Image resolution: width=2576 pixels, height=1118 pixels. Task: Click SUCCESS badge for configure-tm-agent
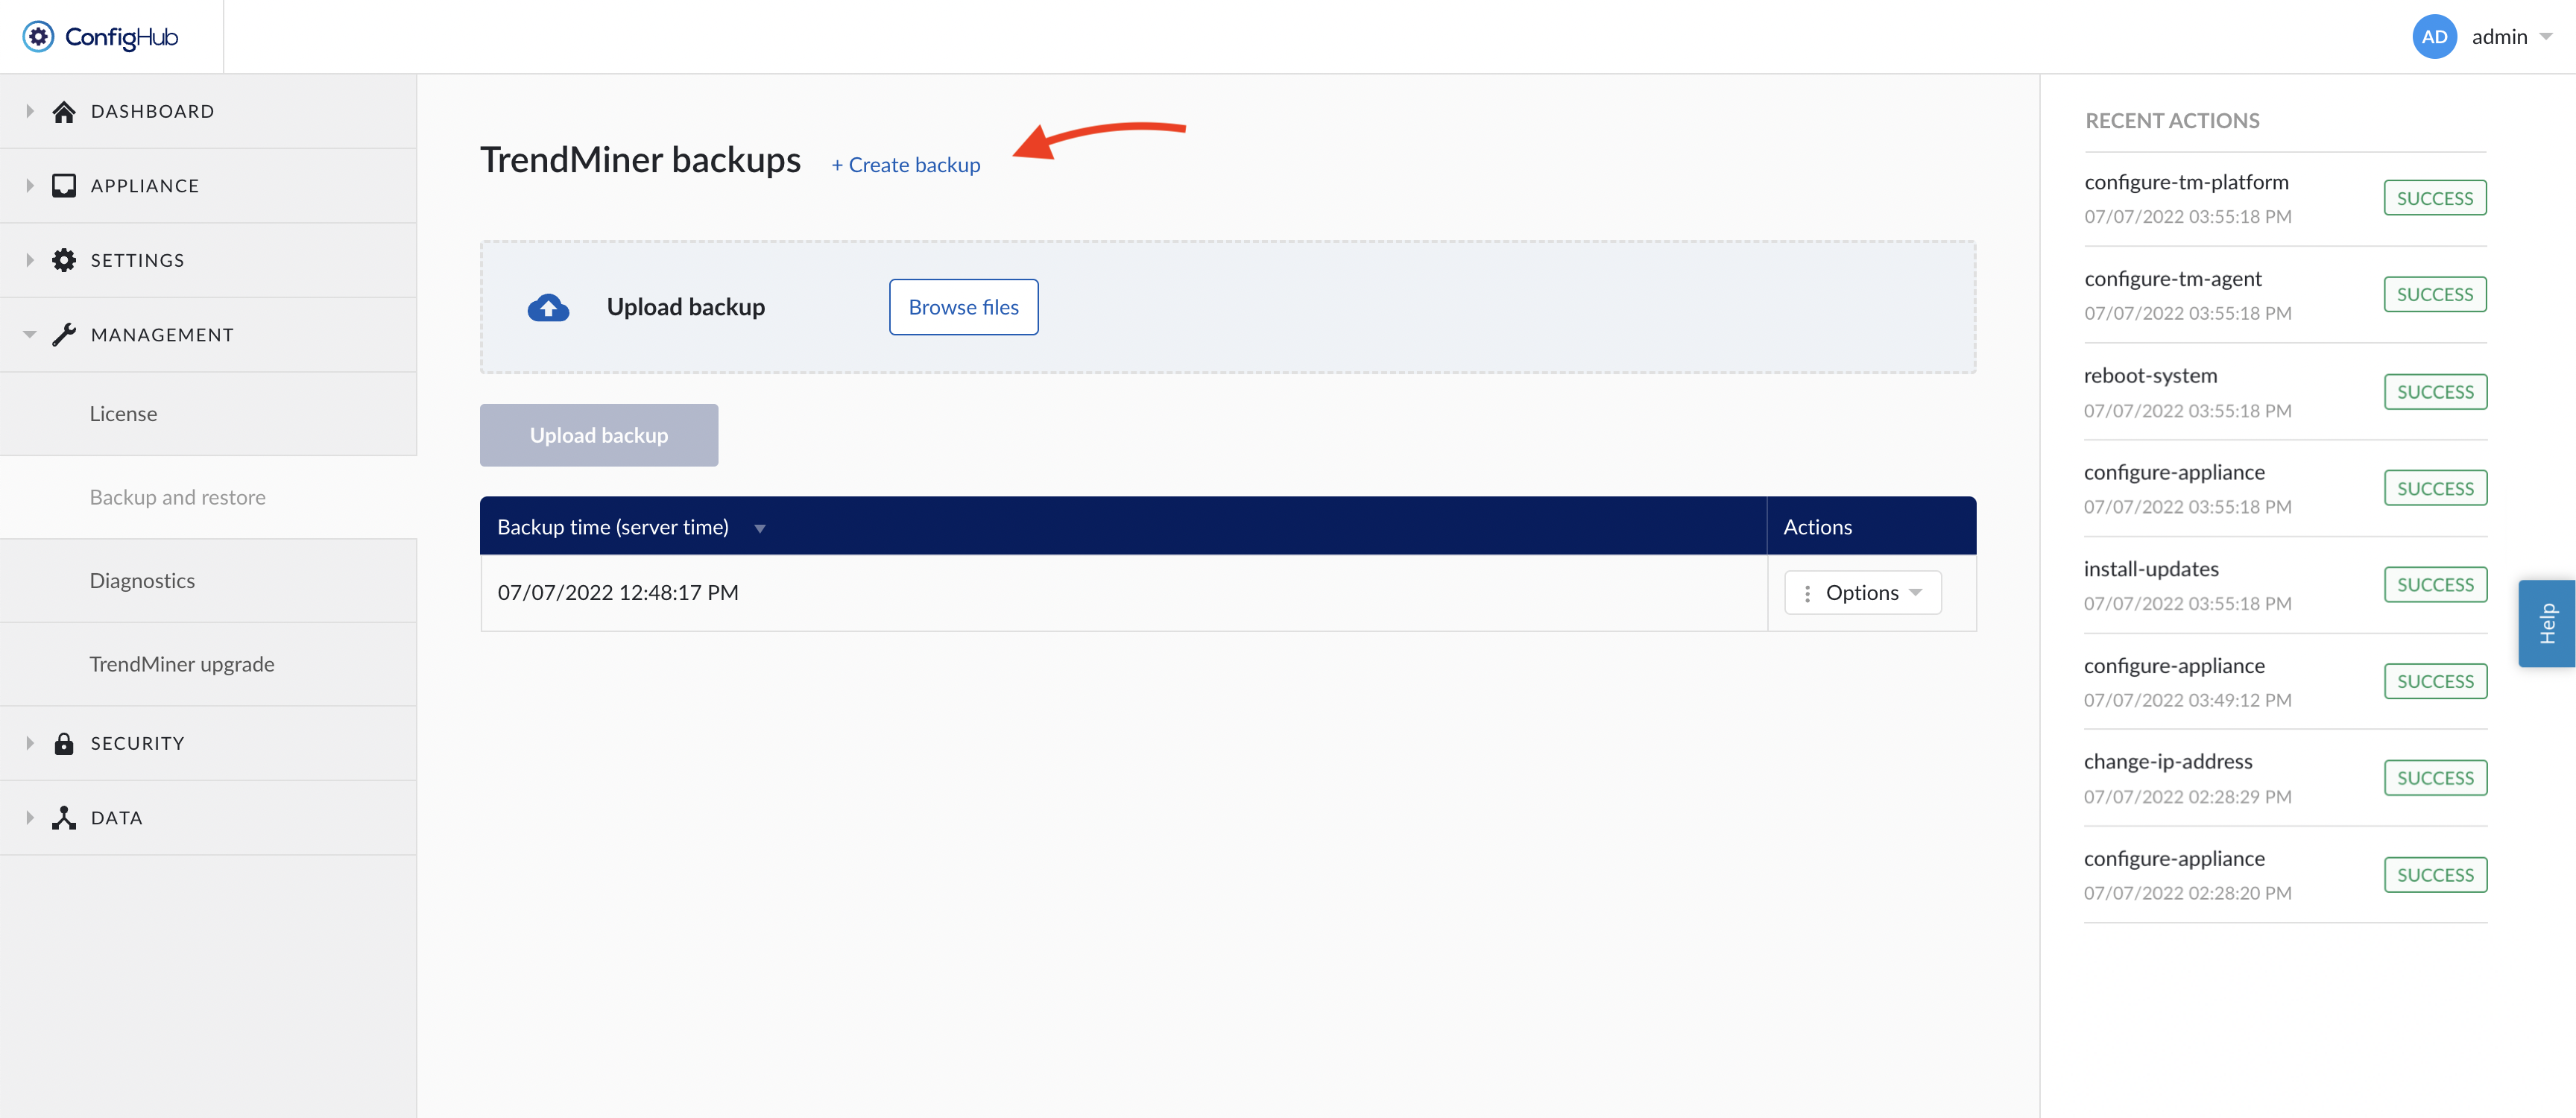tap(2434, 294)
